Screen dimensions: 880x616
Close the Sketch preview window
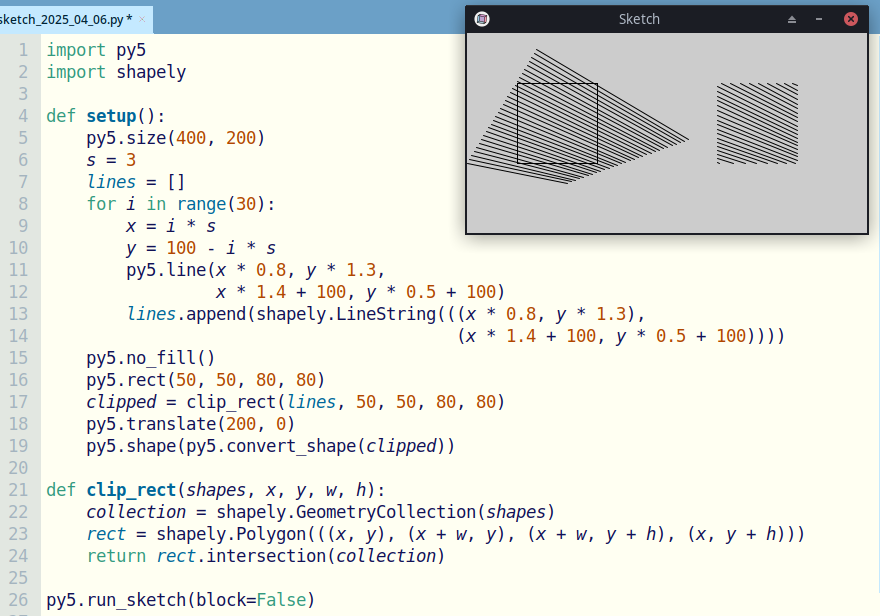(851, 19)
